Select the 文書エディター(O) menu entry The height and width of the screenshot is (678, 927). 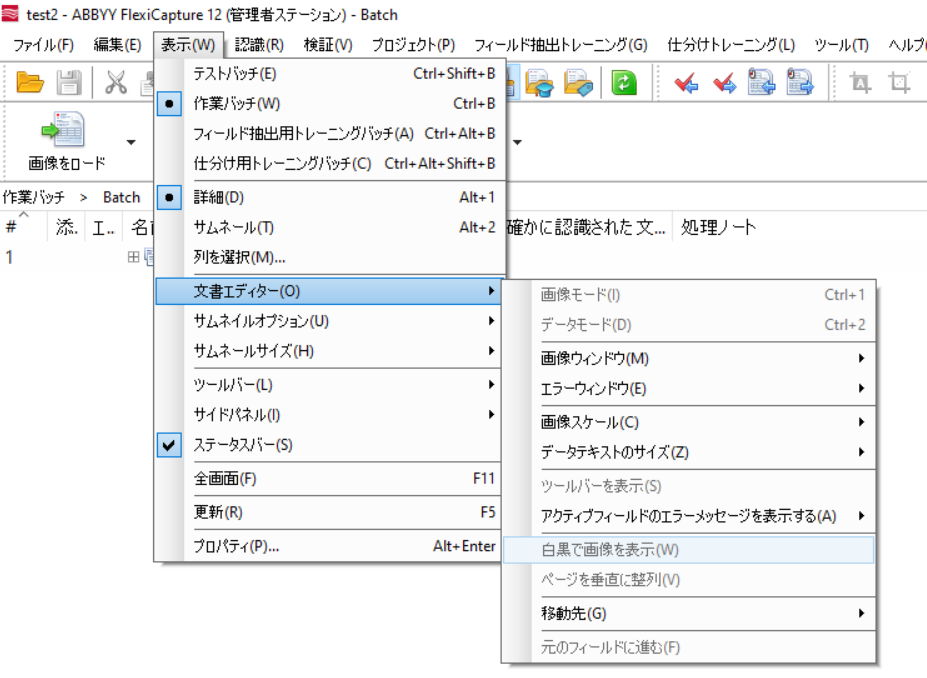[x=328, y=291]
